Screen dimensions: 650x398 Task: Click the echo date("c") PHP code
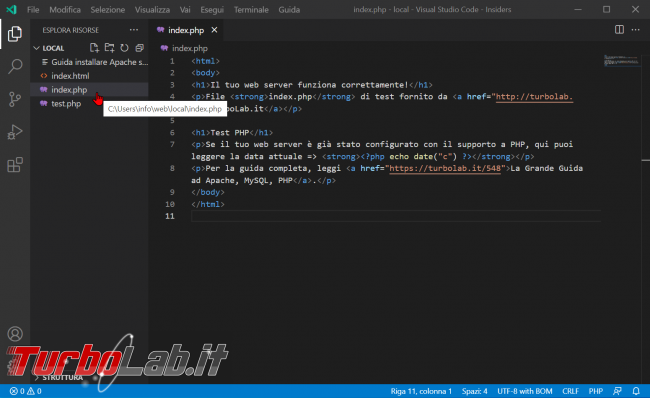click(423, 157)
